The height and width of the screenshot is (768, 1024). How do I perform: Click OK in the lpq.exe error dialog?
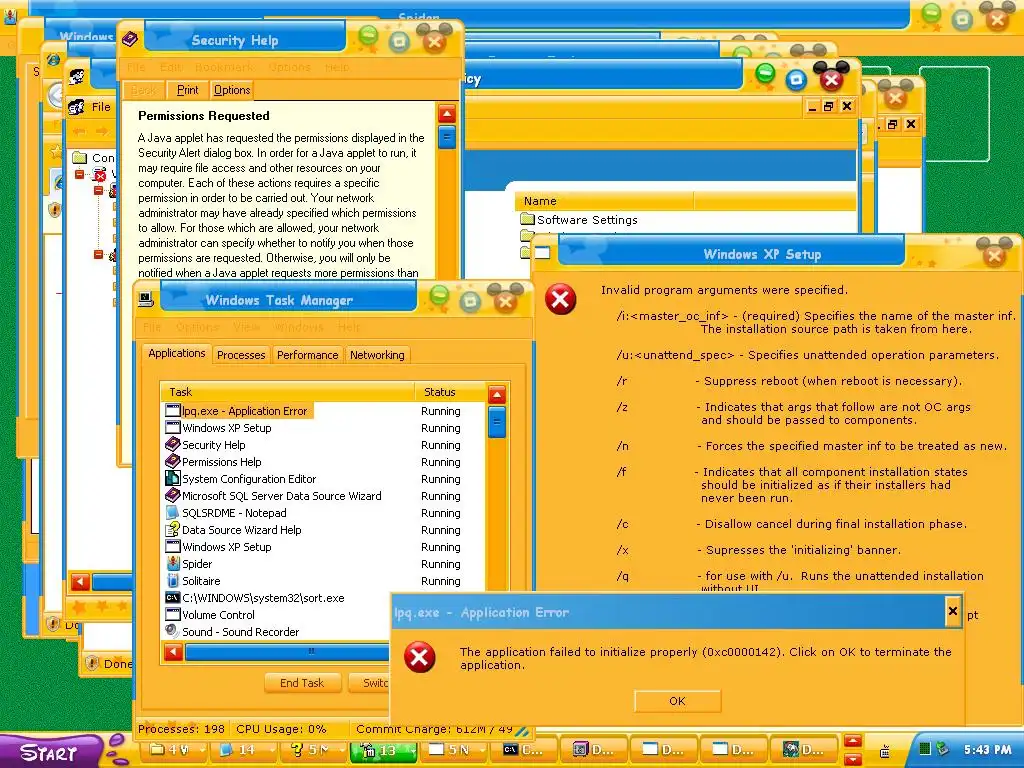click(x=677, y=701)
